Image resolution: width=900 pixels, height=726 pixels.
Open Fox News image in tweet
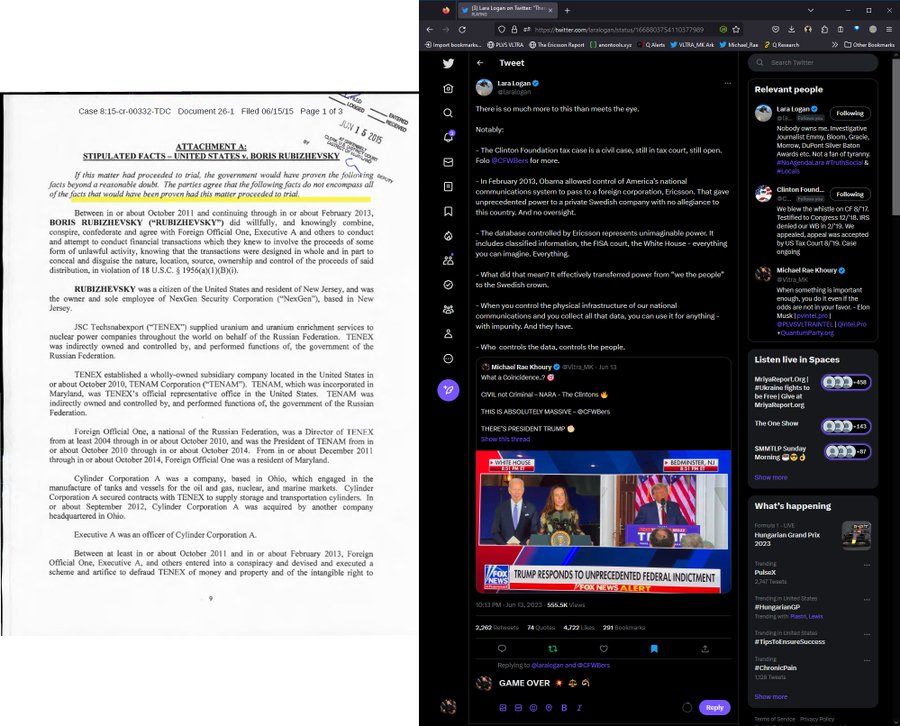(x=603, y=522)
